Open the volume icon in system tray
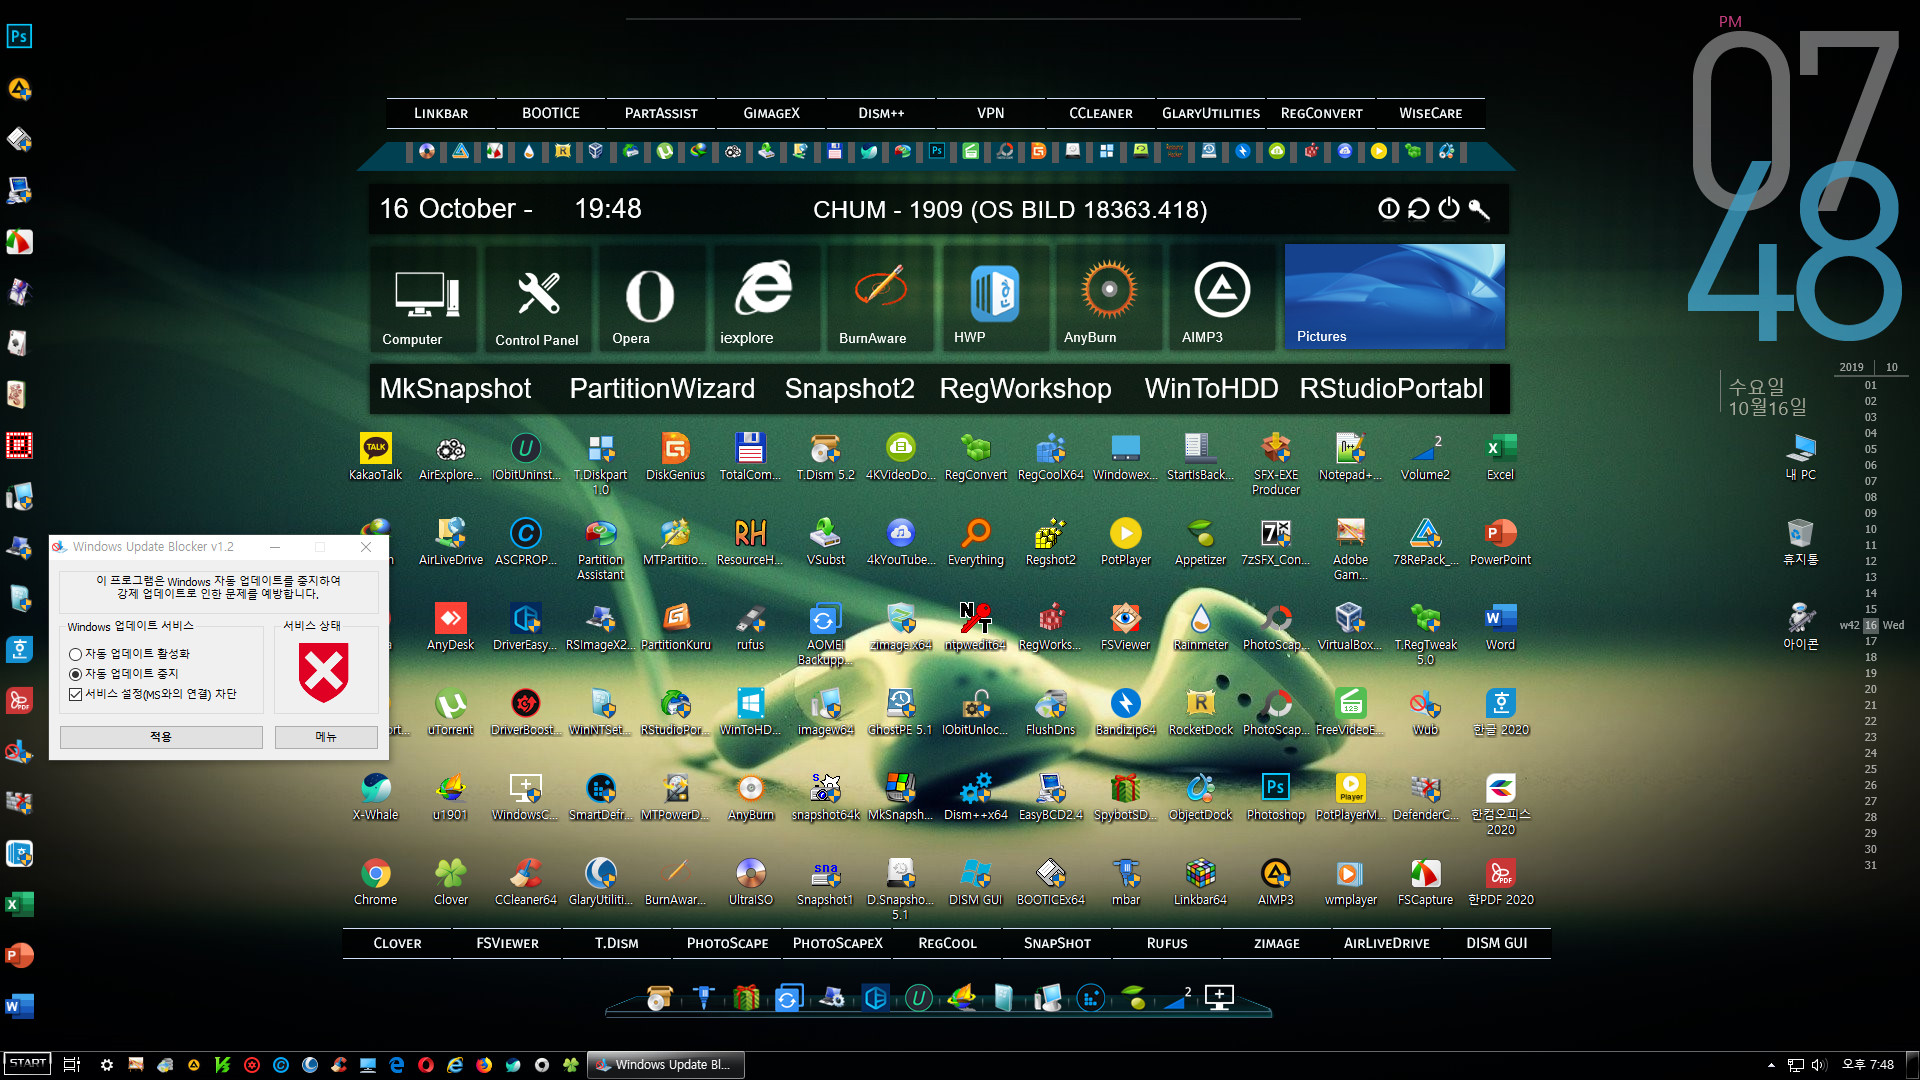 1819,1065
